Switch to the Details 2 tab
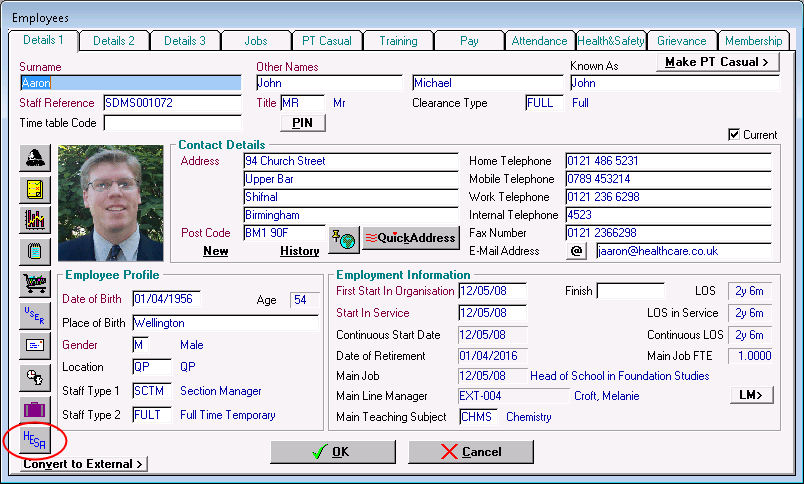804x484 pixels. click(x=114, y=41)
